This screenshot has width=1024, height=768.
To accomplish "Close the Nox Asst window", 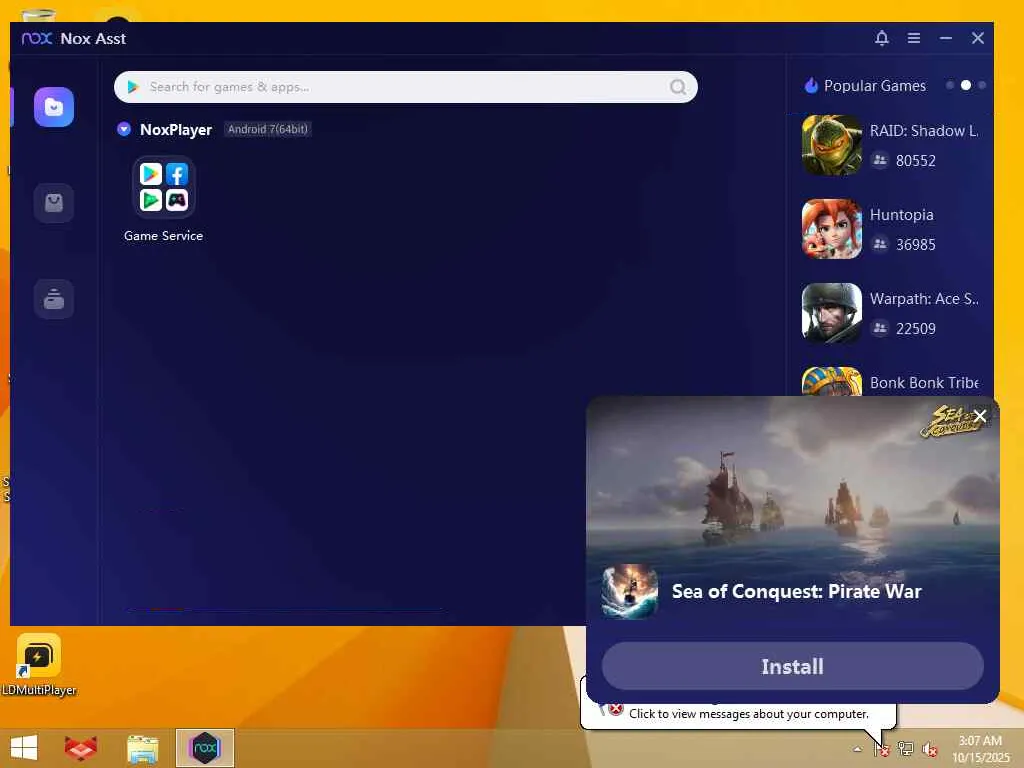I will pyautogui.click(x=978, y=38).
